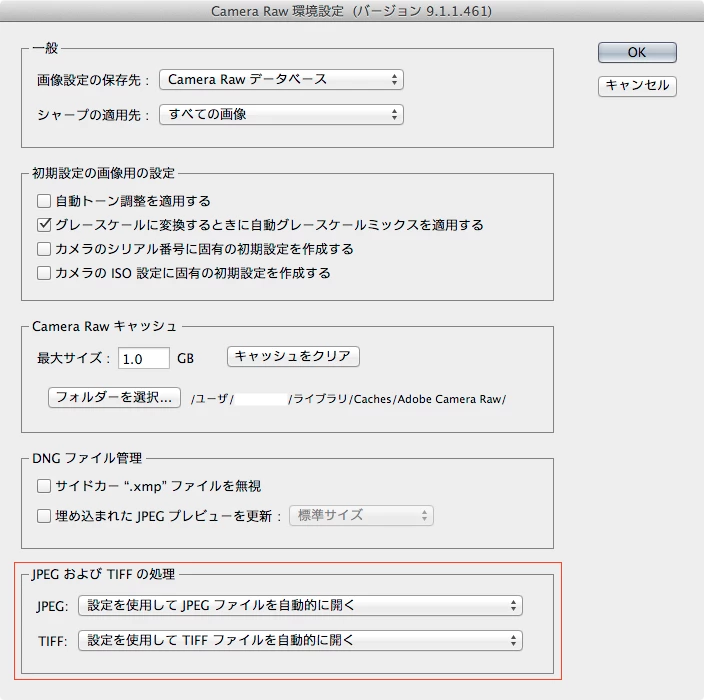
Task: Click the フォルダーを選択... button
Action: (x=114, y=397)
